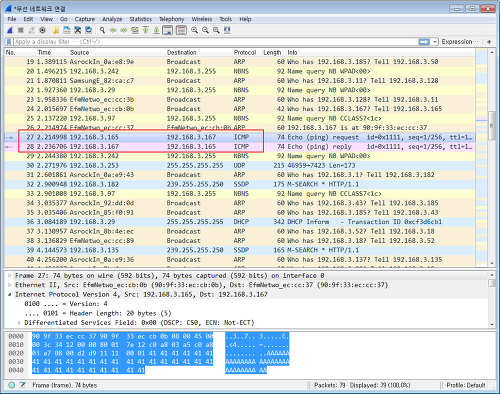This screenshot has height=394, width=500.
Task: Go to next packet arrow
Action: (124, 30)
